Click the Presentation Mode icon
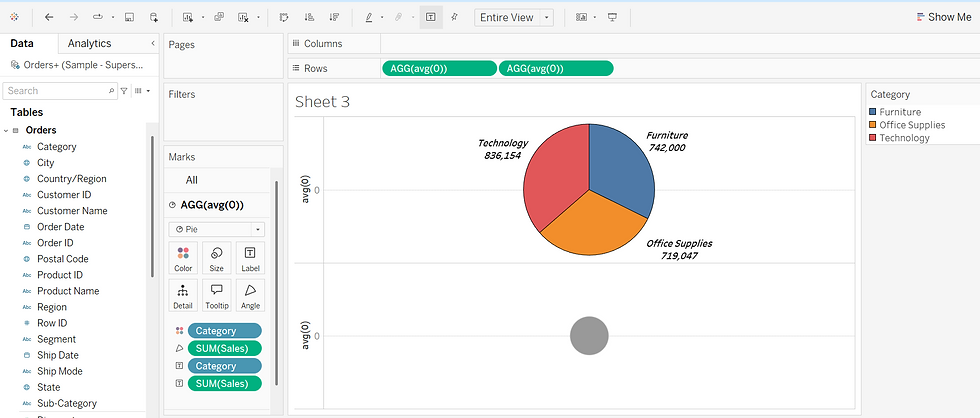This screenshot has height=418, width=980. pyautogui.click(x=612, y=17)
